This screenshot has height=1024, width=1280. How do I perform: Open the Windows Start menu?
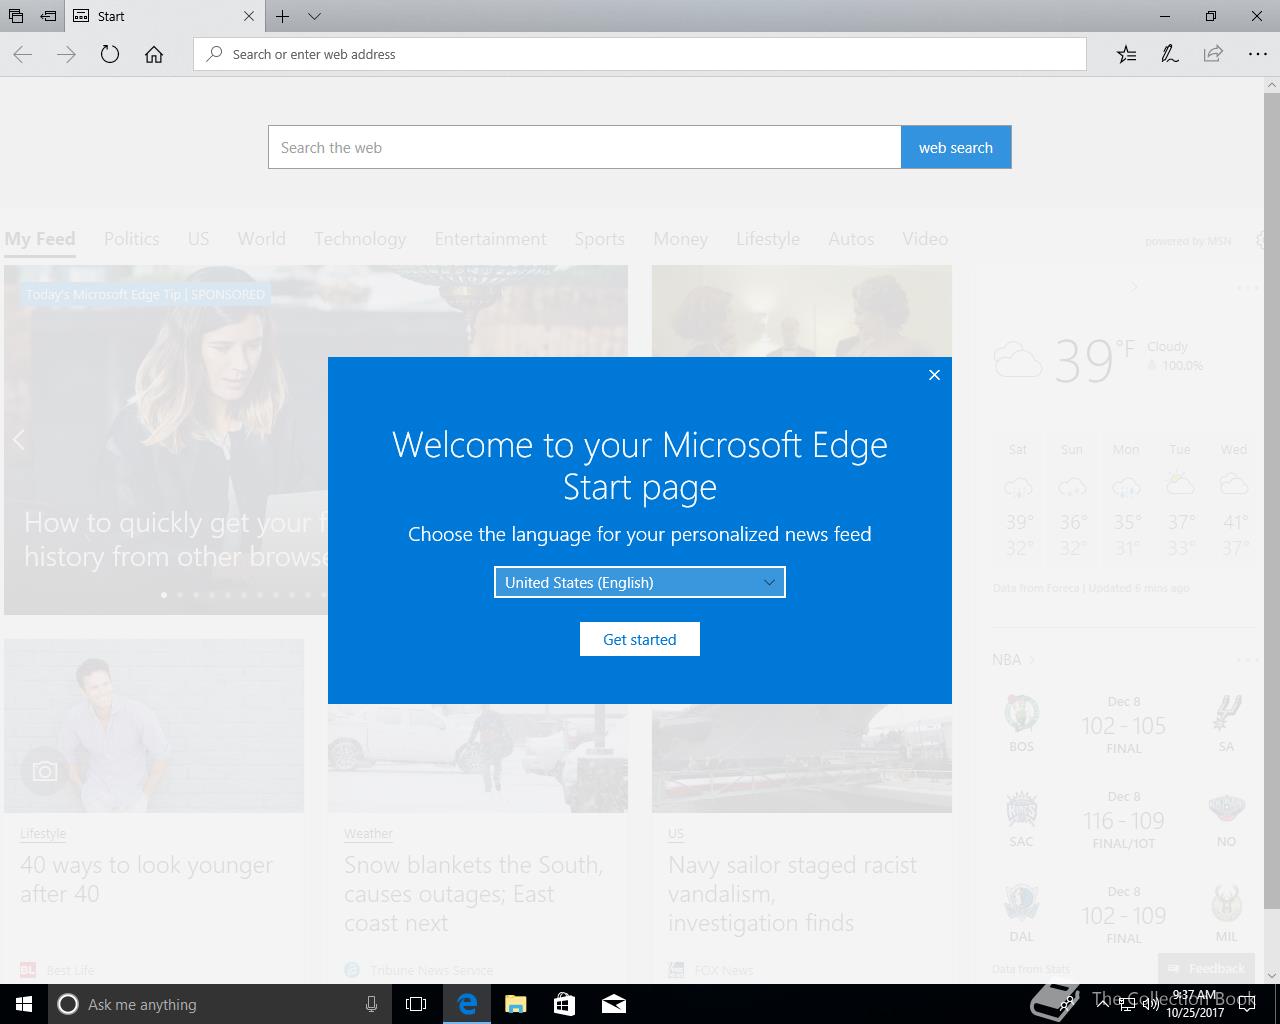point(24,1004)
